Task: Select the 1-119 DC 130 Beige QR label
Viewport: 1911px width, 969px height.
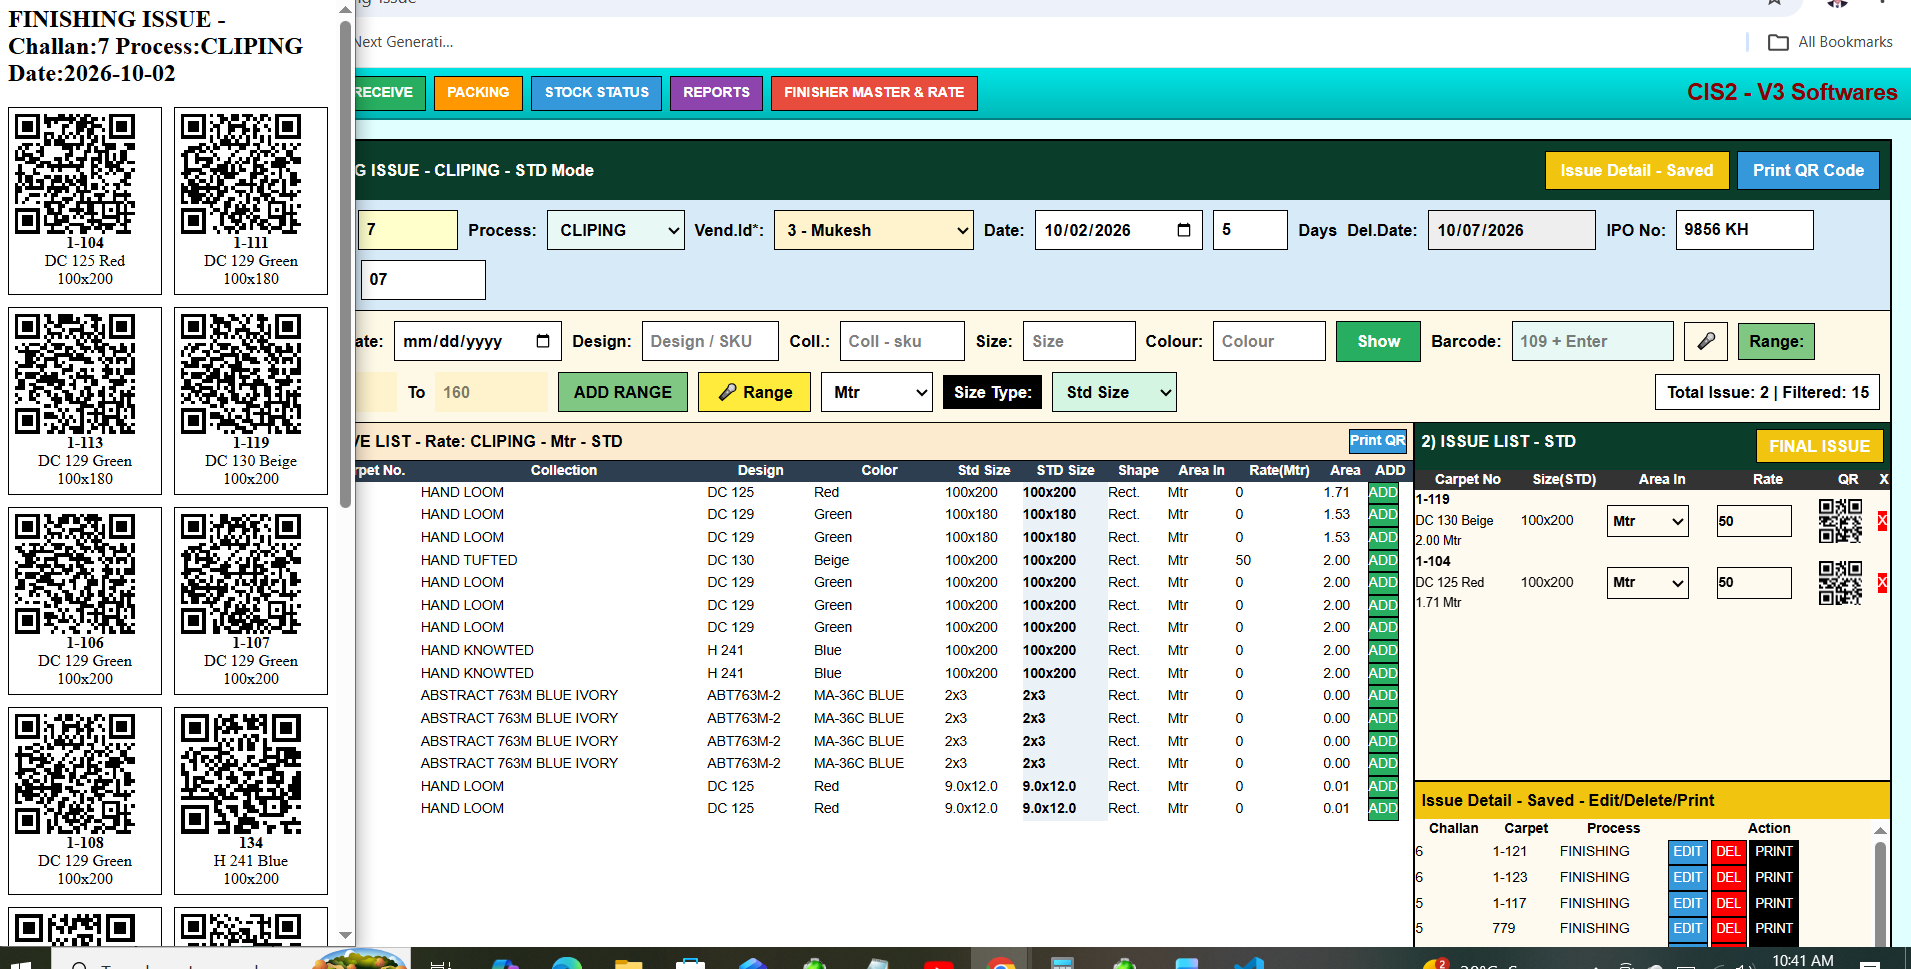Action: [x=251, y=401]
